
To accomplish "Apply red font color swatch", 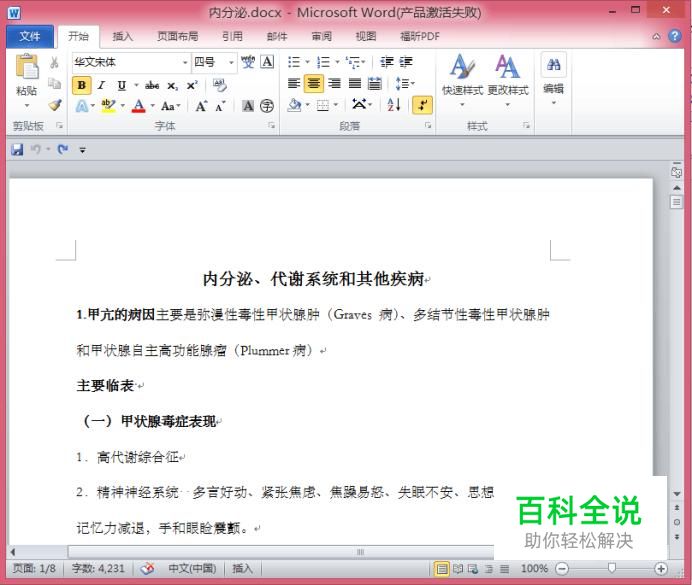I will [x=139, y=106].
